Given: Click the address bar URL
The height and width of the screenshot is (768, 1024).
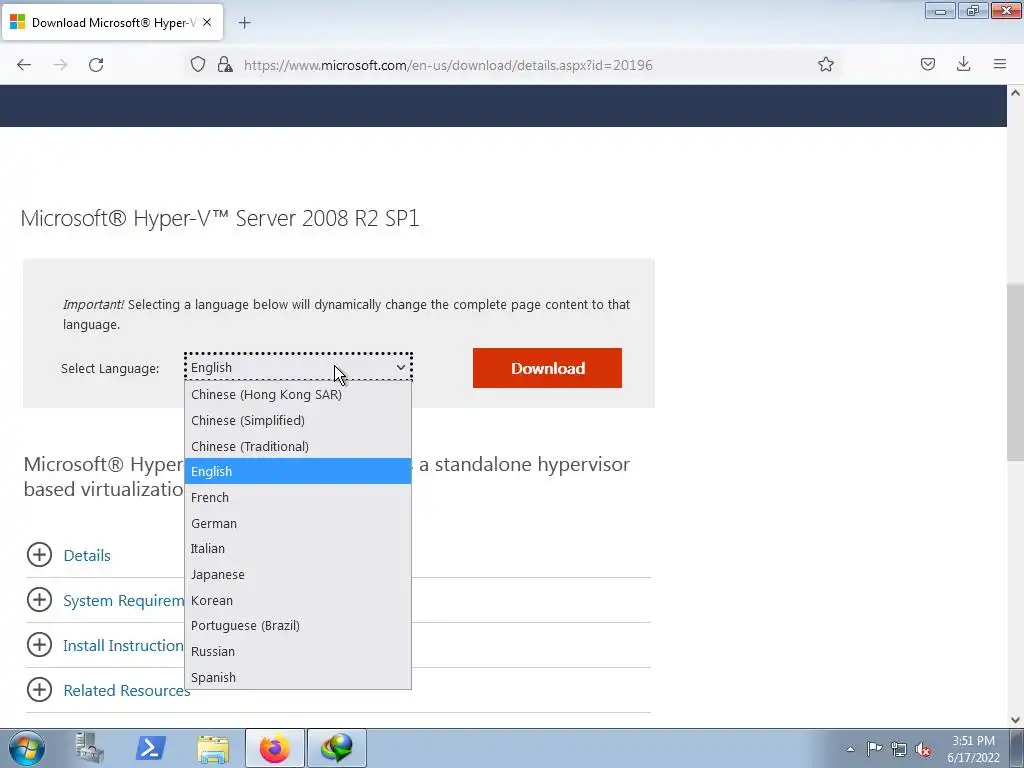Looking at the screenshot, I should [x=448, y=65].
